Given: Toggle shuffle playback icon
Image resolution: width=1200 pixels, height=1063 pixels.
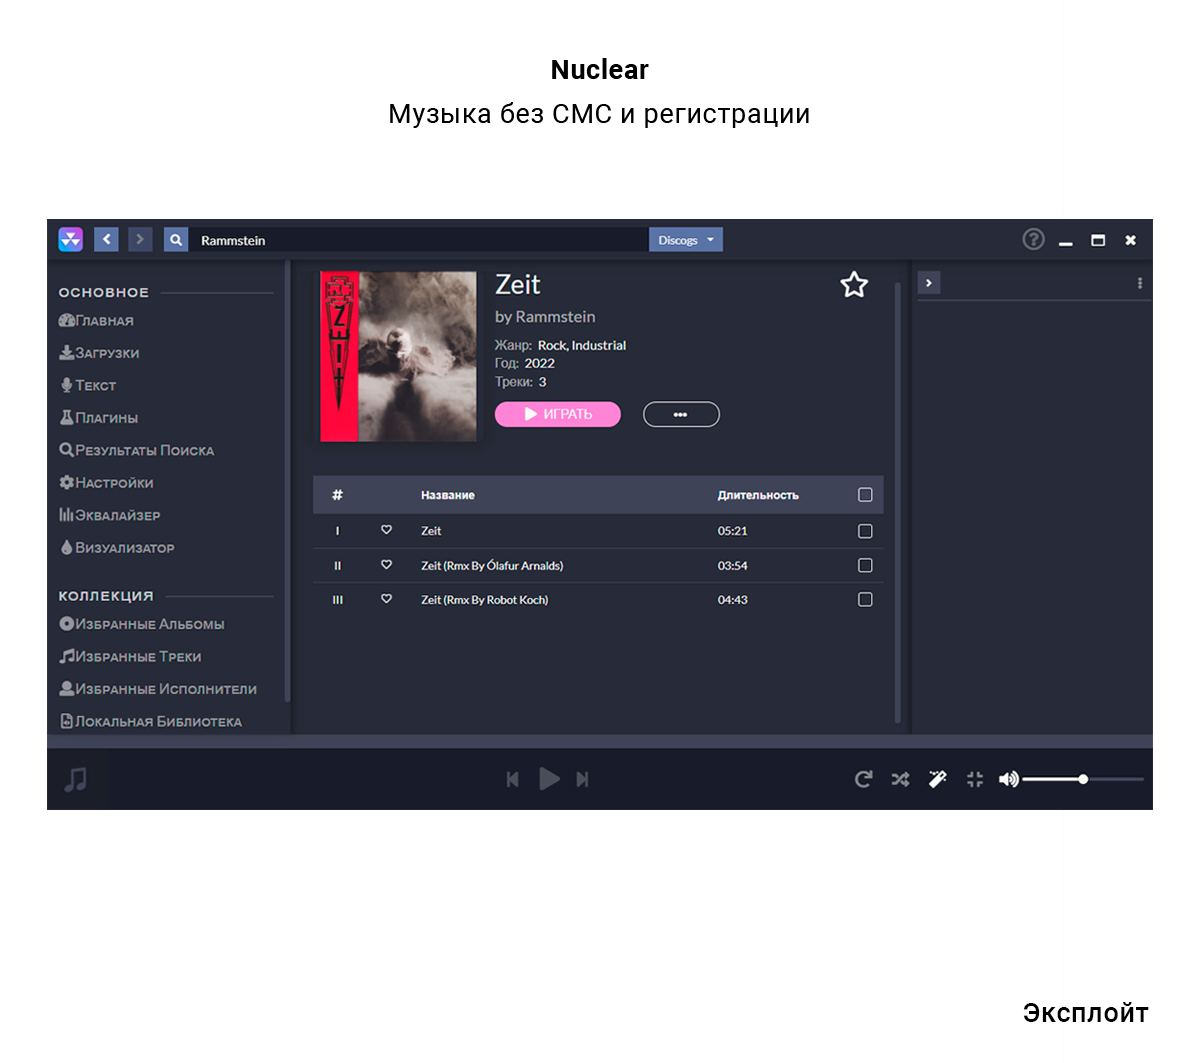Looking at the screenshot, I should 901,779.
